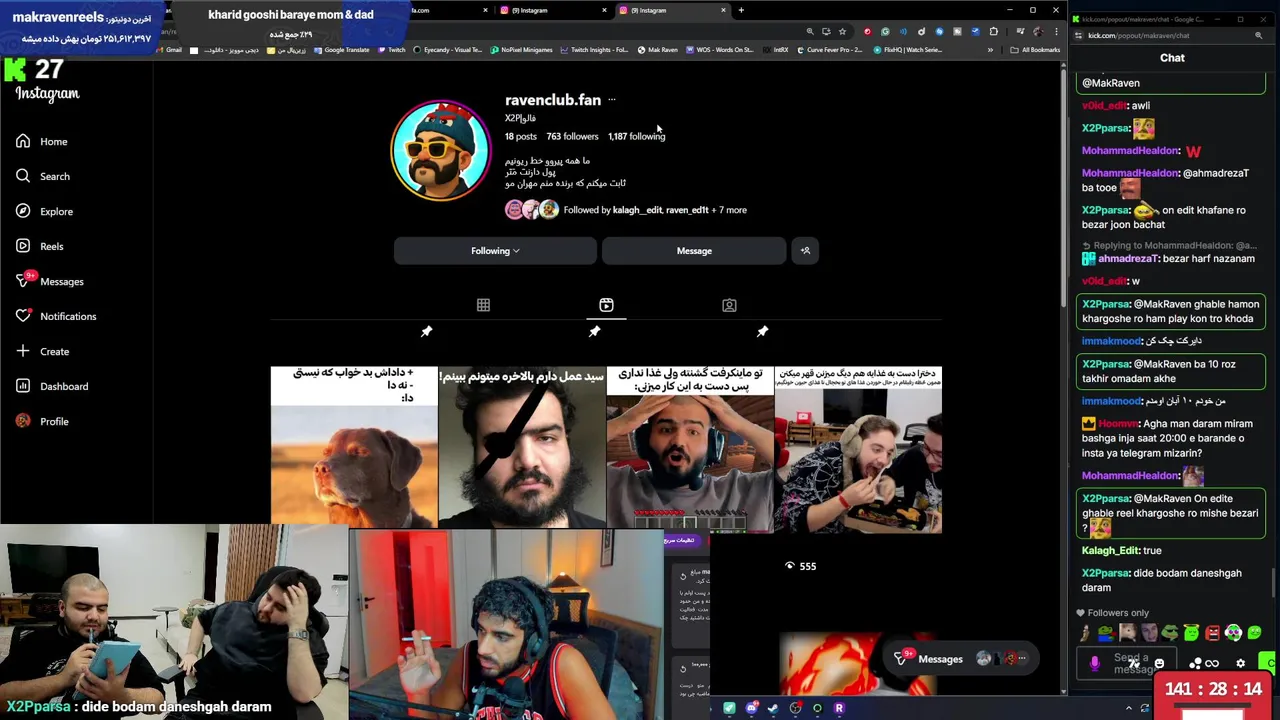Open a new browser tab
Image resolution: width=1280 pixels, height=720 pixels.
[741, 10]
